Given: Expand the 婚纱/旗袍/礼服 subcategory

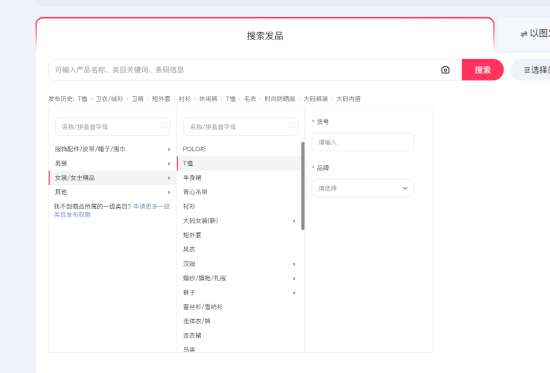Looking at the screenshot, I should coord(294,278).
